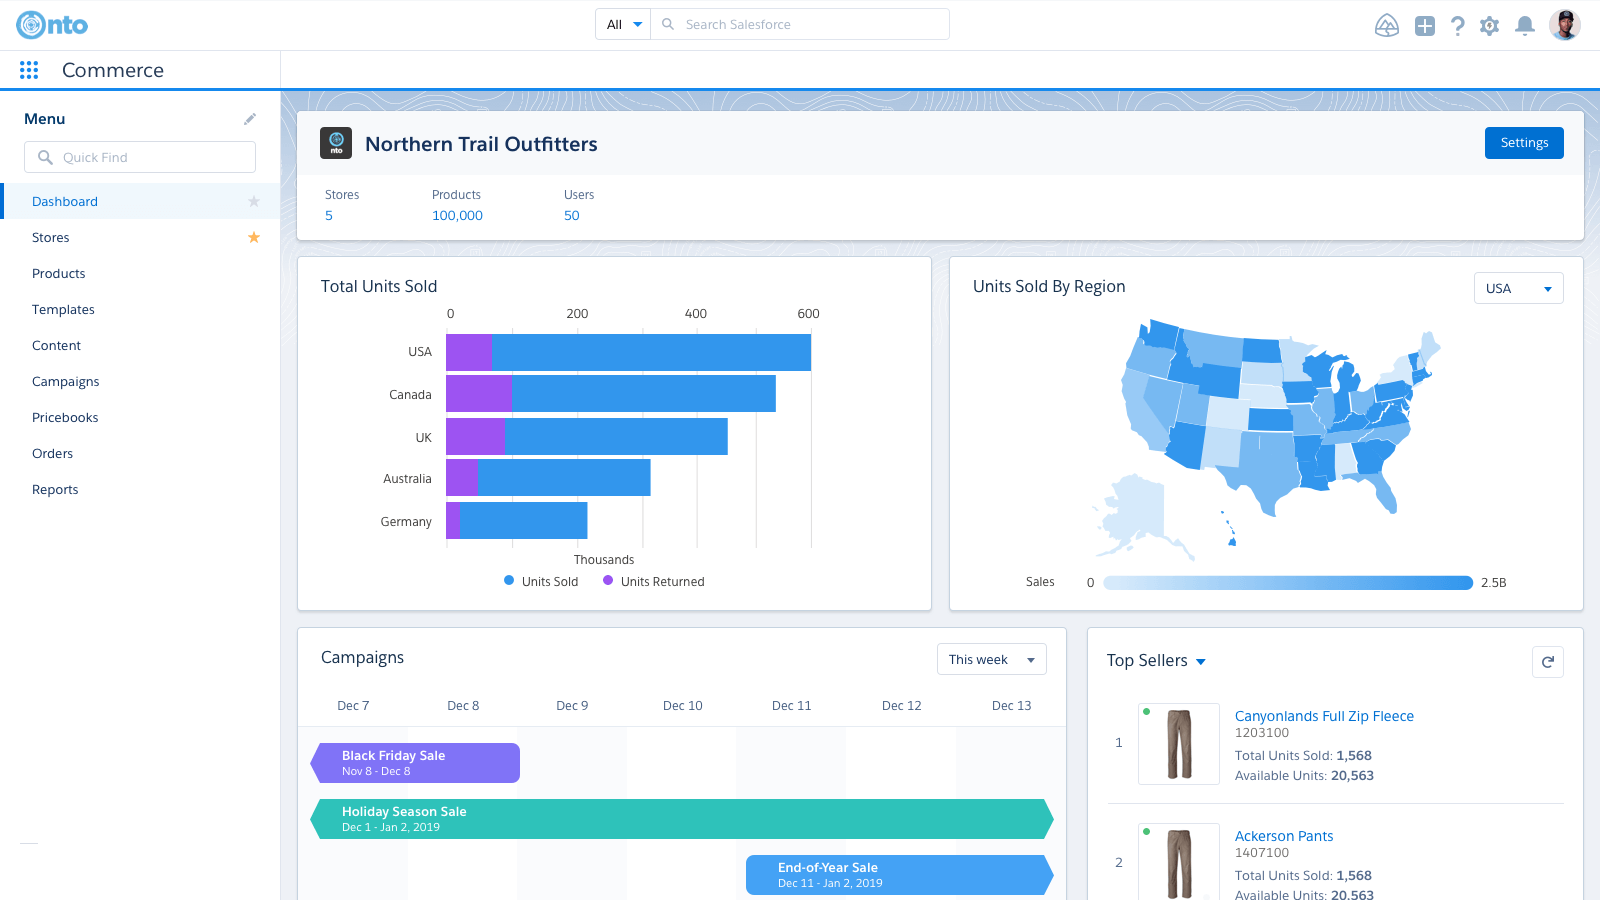The height and width of the screenshot is (900, 1600).
Task: Open the App Launcher grid icon
Action: 29,70
